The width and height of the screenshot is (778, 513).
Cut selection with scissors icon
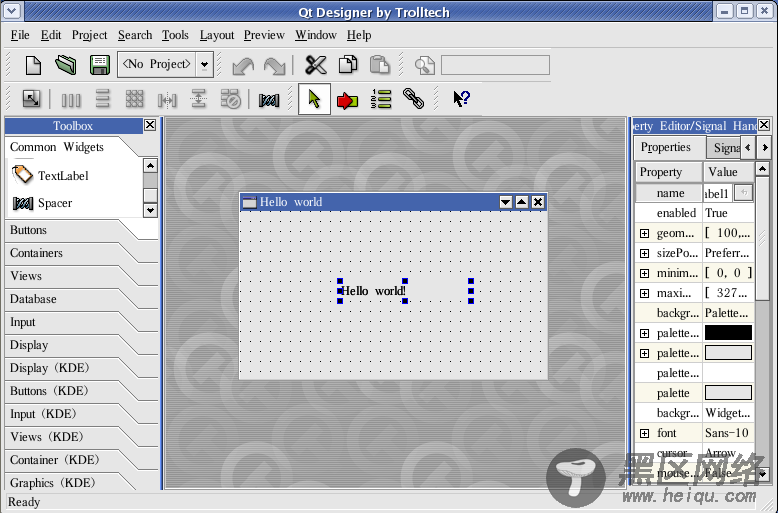(316, 65)
